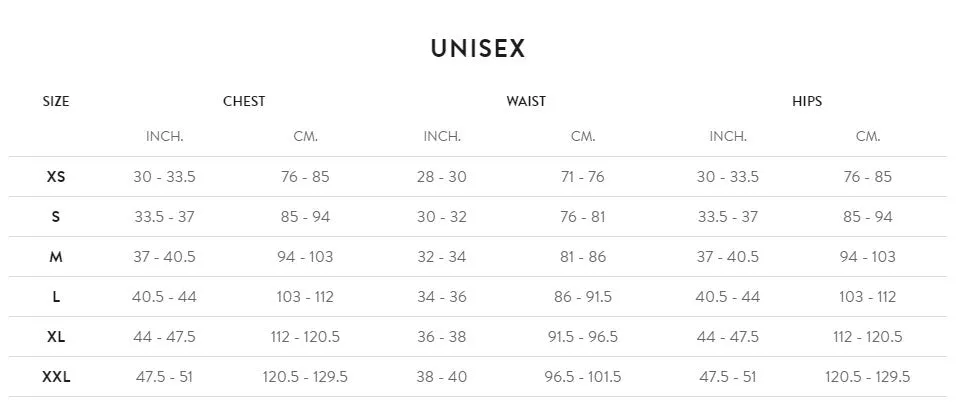Click XXL waist cm value 96.5 - 101.5
The width and height of the screenshot is (963, 420).
point(583,376)
